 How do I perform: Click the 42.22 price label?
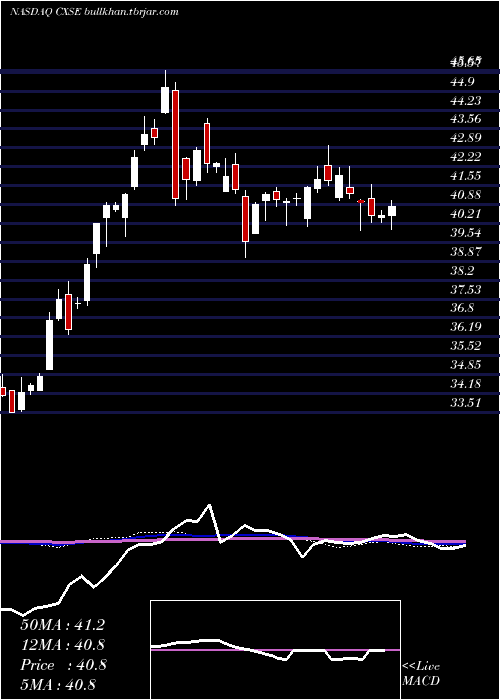(x=466, y=157)
